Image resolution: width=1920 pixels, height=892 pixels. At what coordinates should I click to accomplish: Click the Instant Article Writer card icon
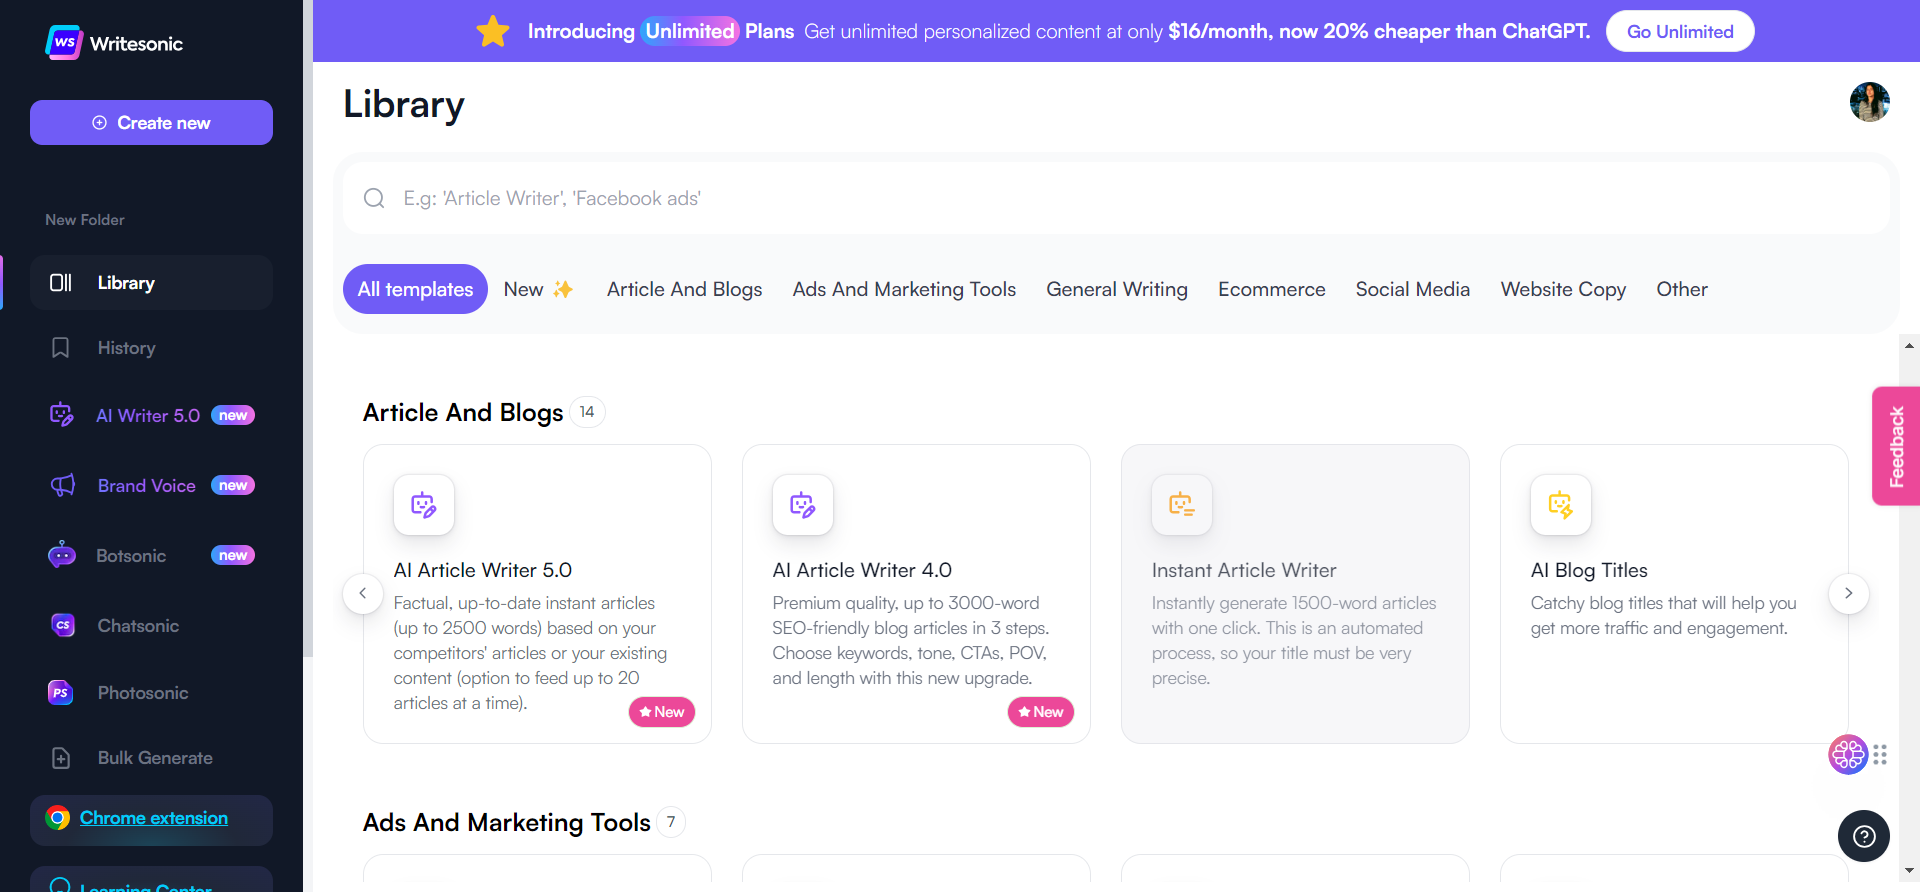pyautogui.click(x=1182, y=505)
